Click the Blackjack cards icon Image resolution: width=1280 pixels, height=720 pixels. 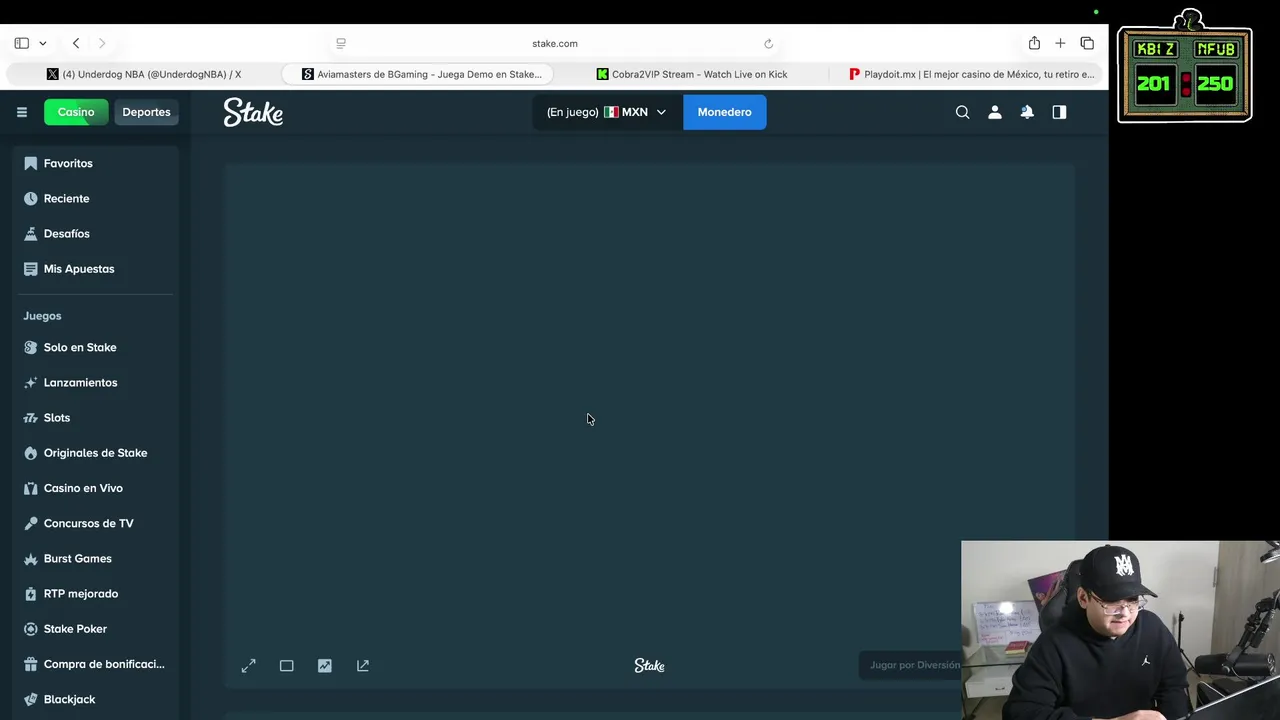click(x=30, y=699)
